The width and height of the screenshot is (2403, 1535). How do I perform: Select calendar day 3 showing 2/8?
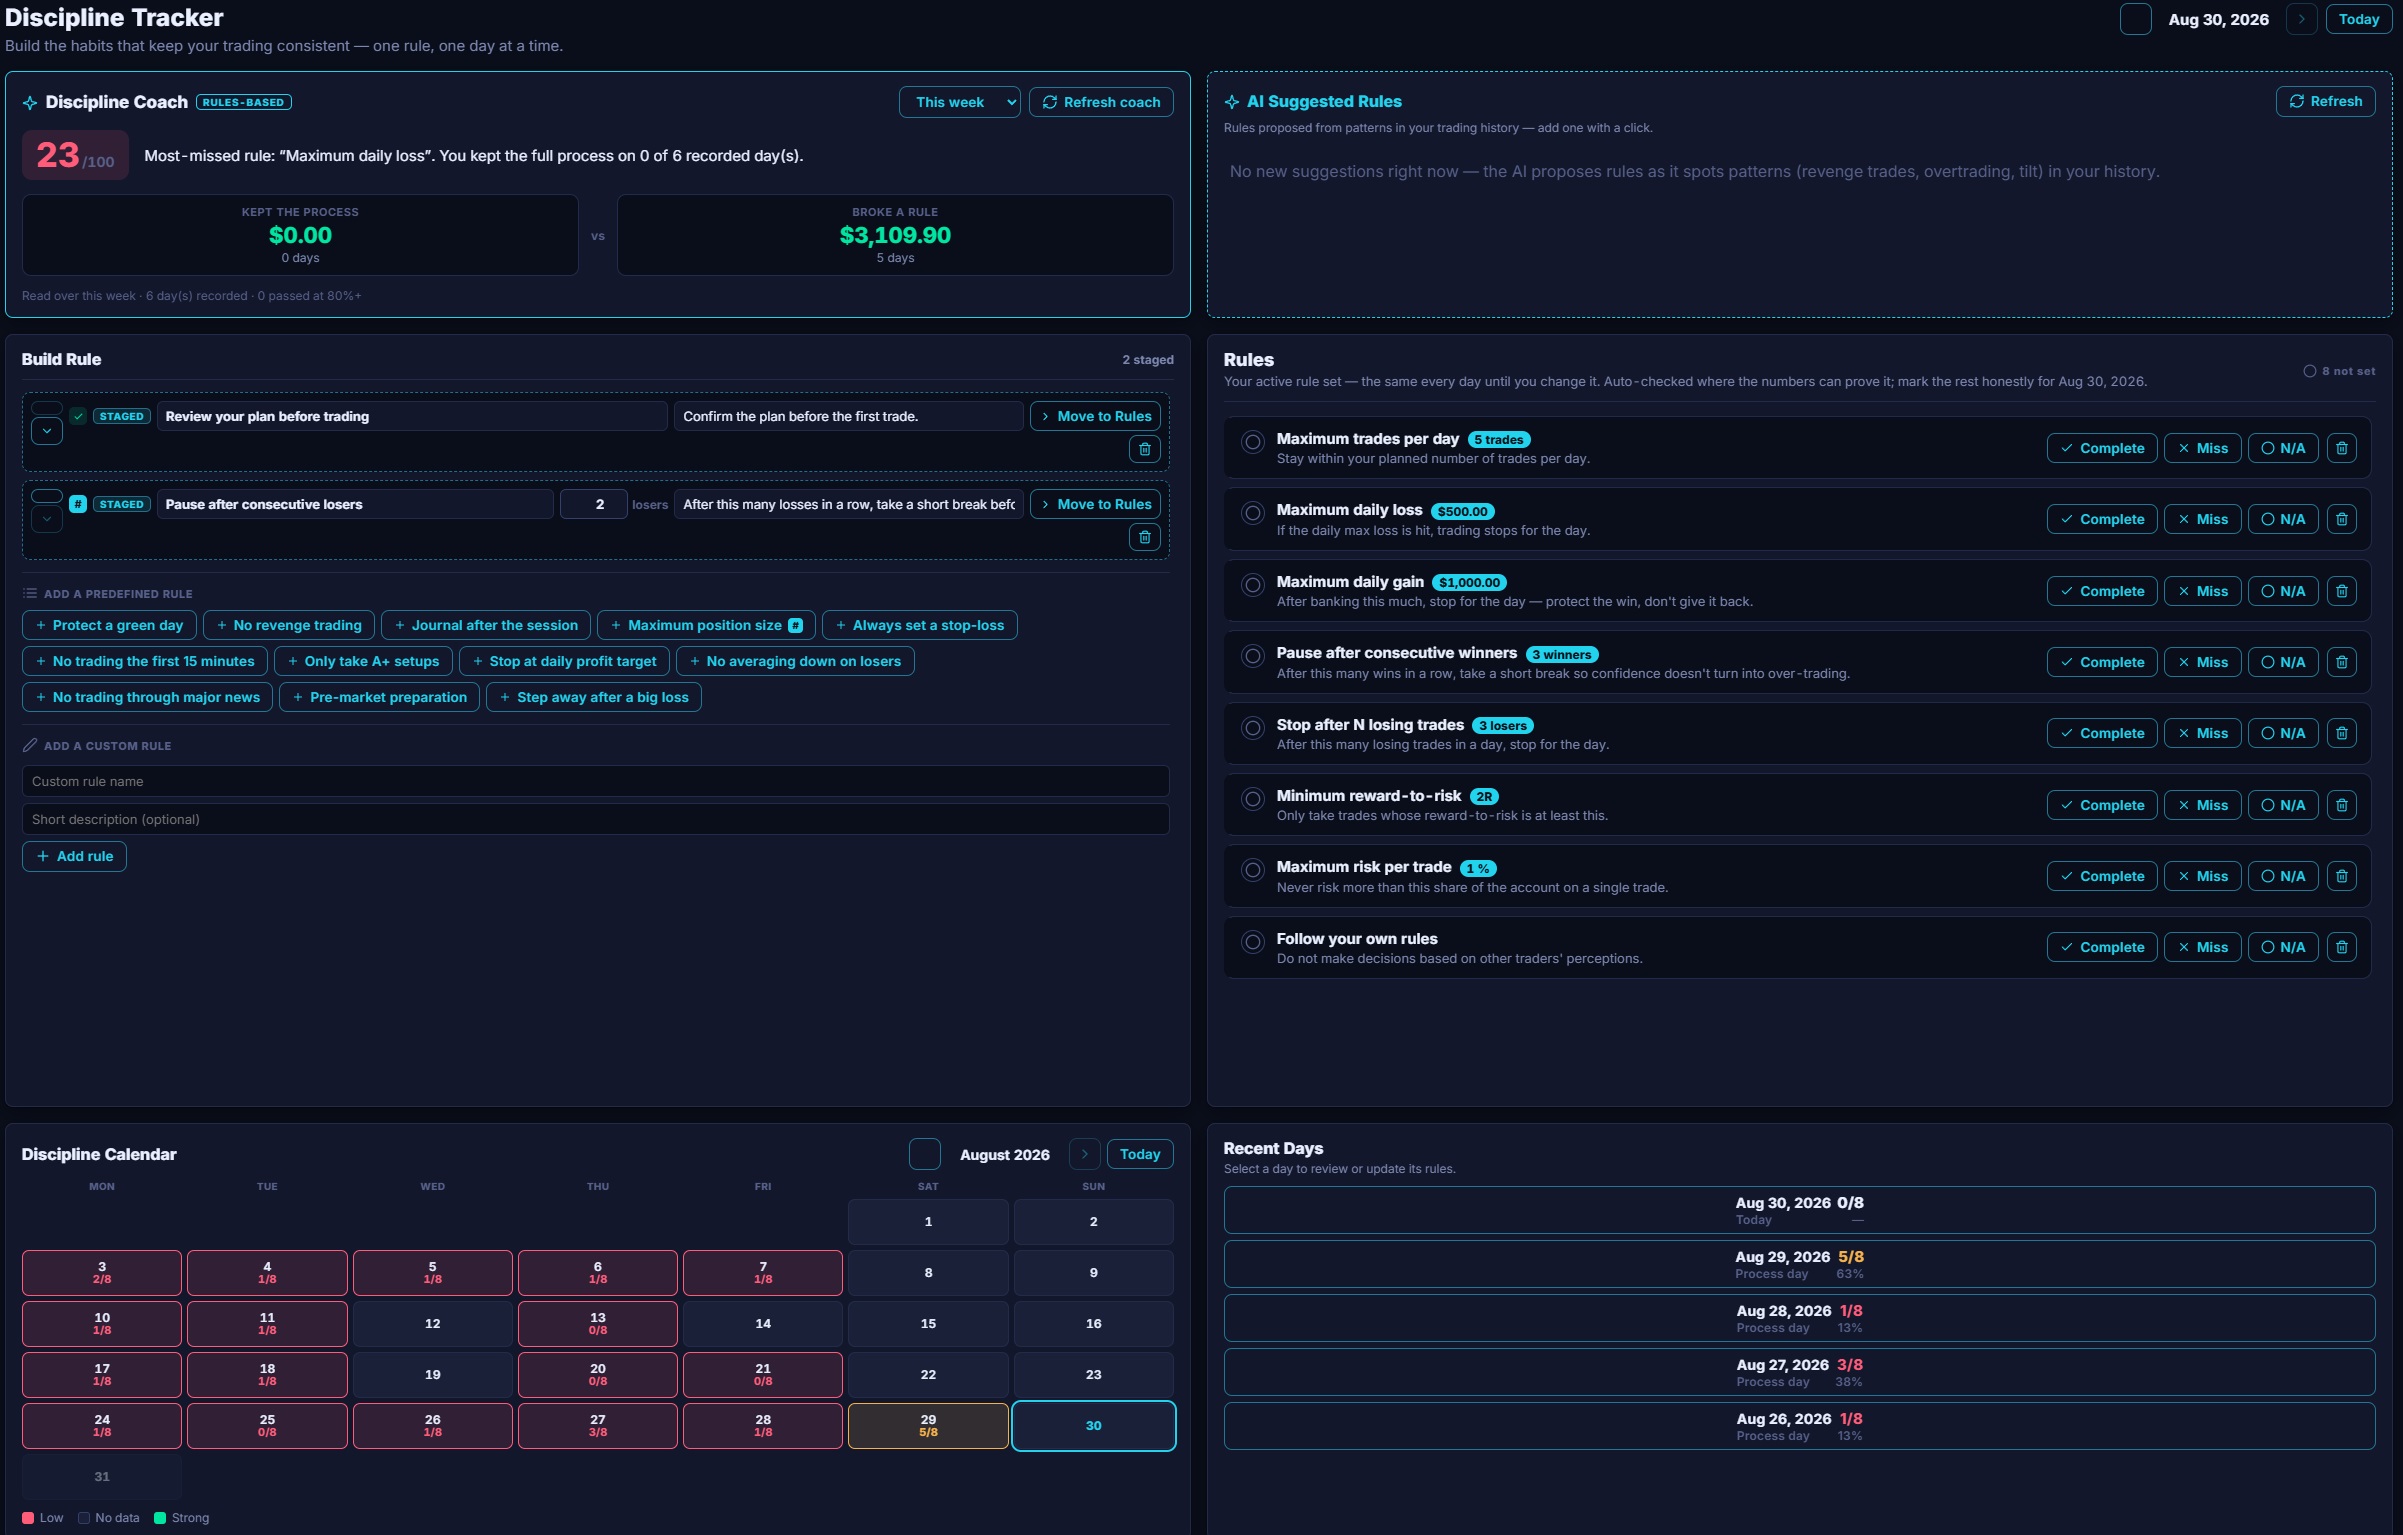click(102, 1272)
